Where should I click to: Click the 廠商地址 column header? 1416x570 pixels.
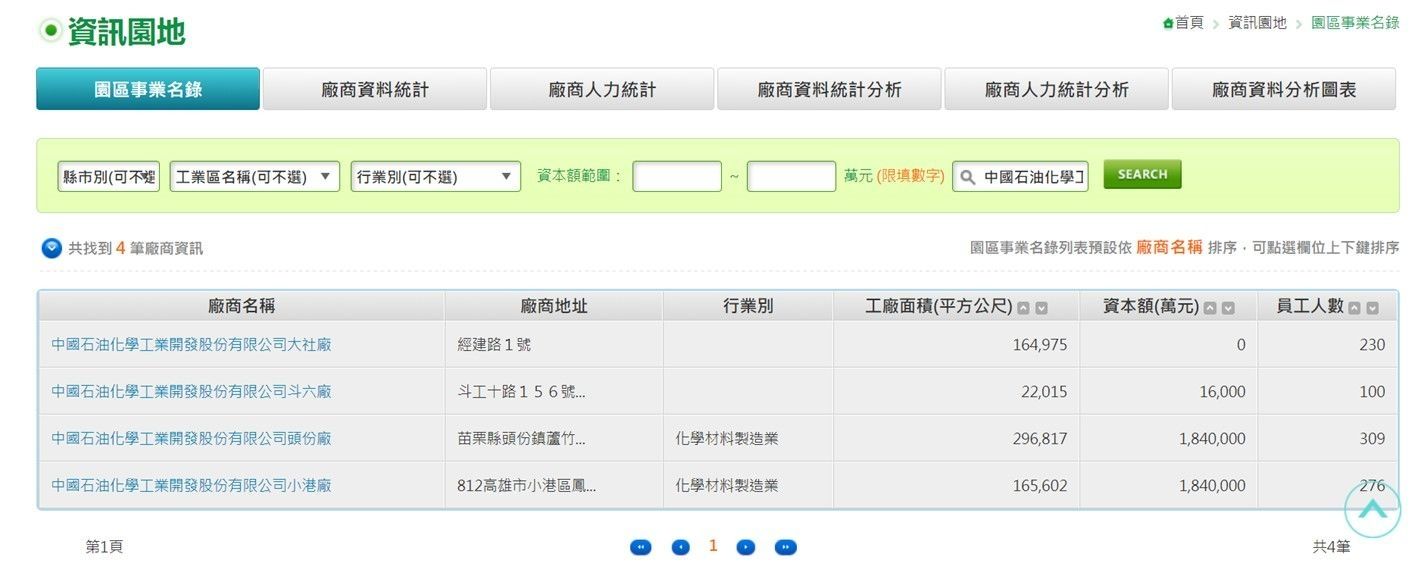point(554,306)
